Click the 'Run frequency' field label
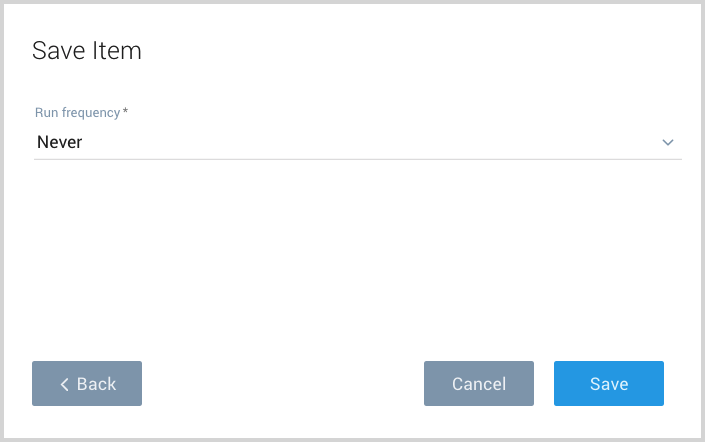 [x=77, y=113]
